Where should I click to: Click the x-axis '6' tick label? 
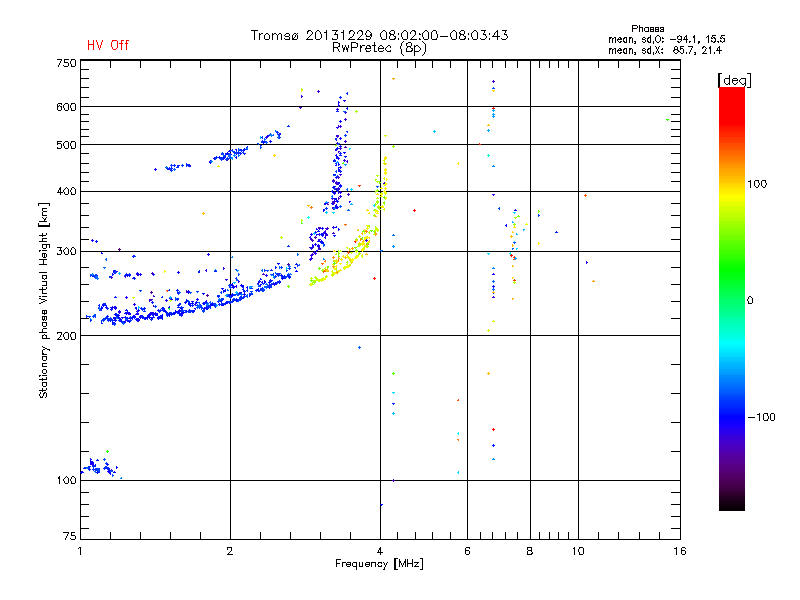click(x=467, y=551)
